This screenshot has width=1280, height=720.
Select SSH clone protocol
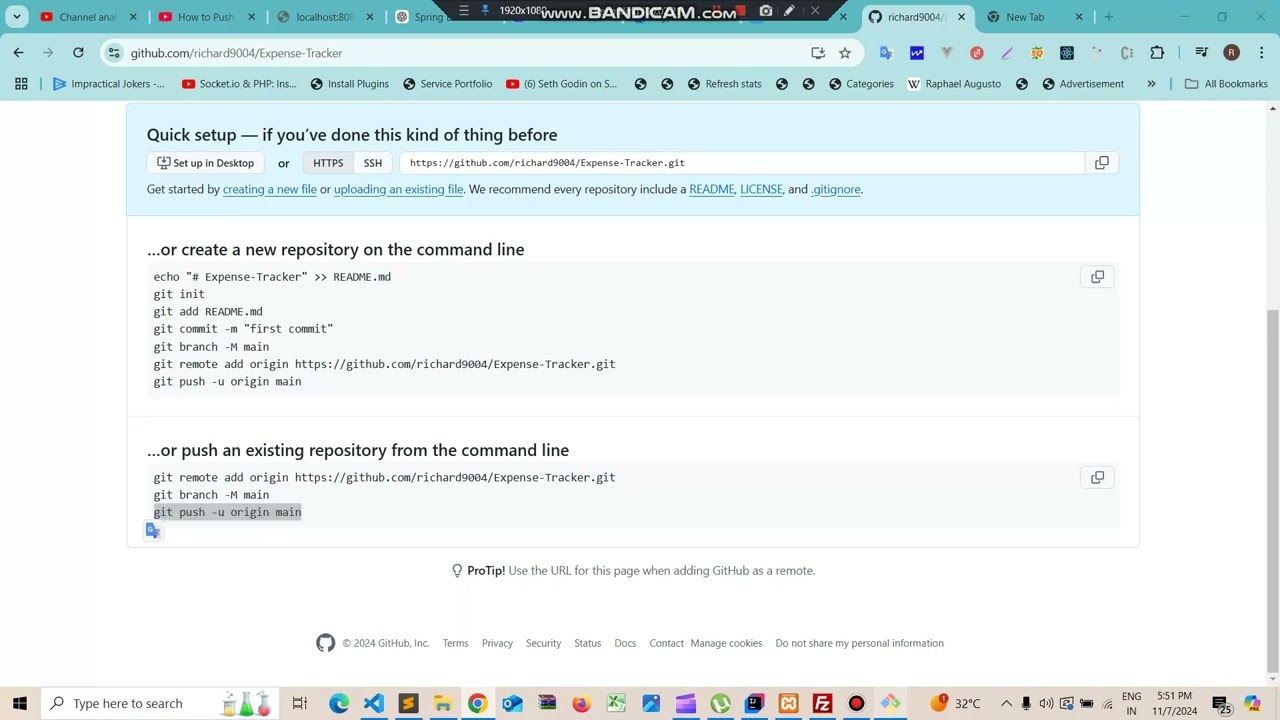[373, 163]
